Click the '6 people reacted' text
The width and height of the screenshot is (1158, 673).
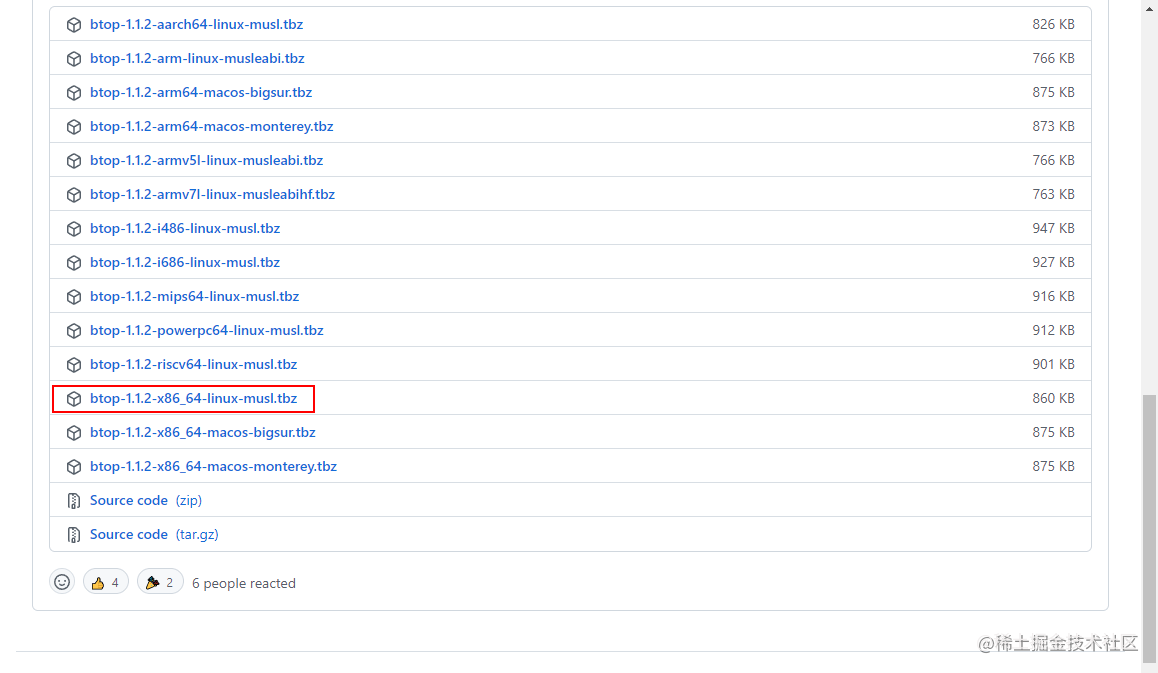tap(244, 583)
